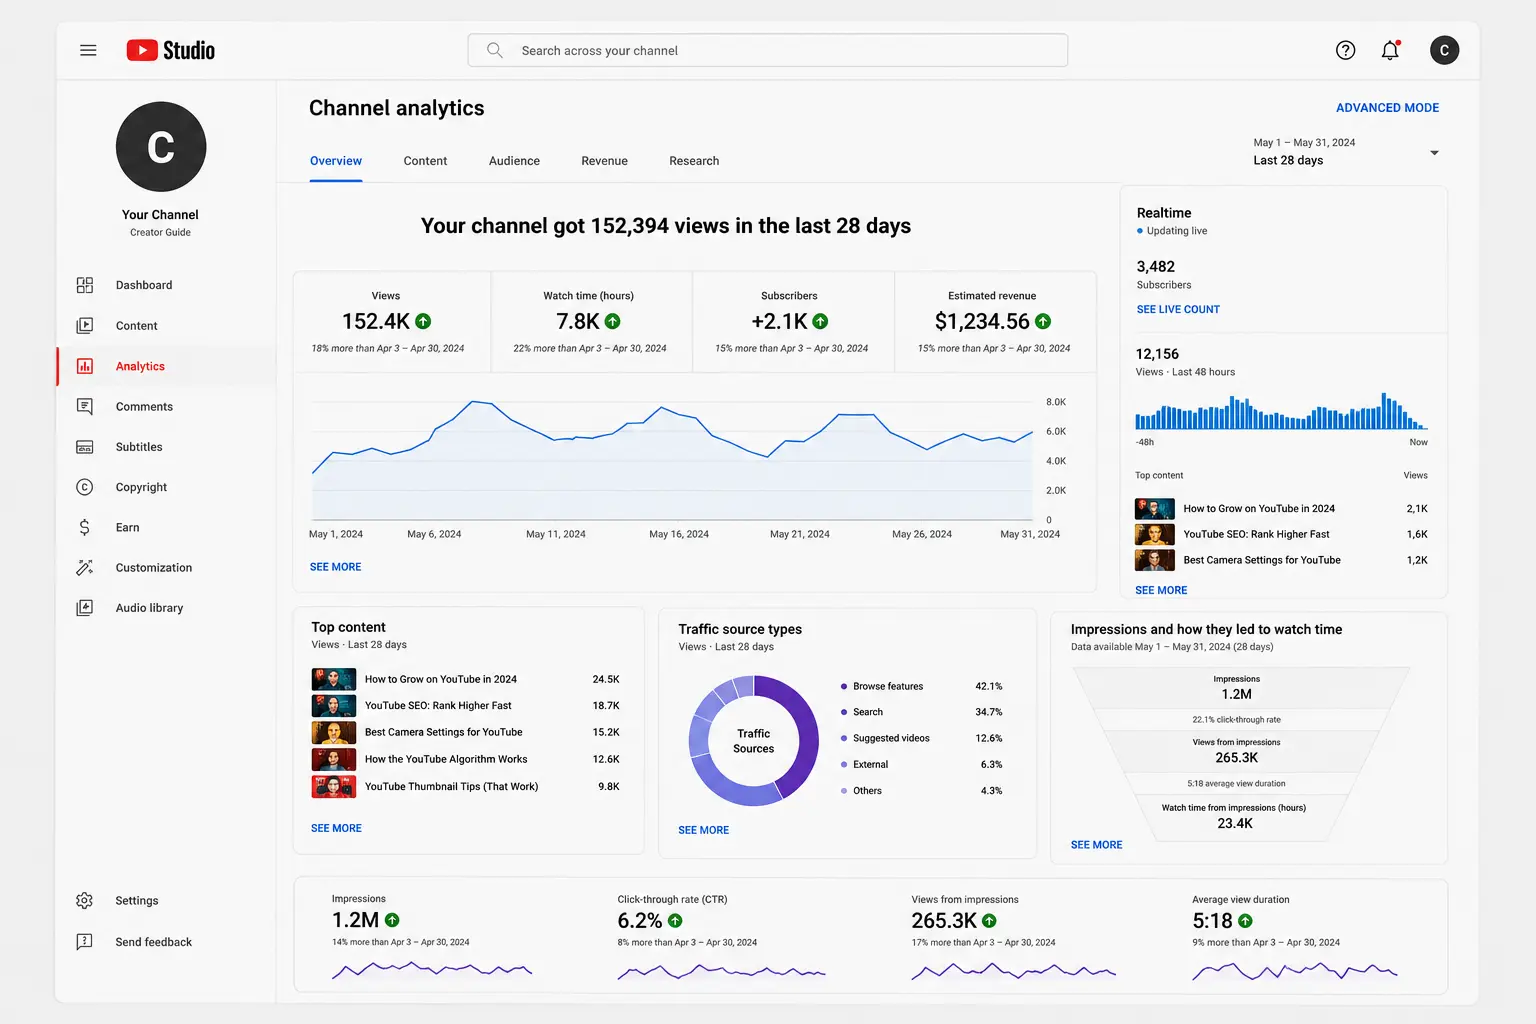Viewport: 1536px width, 1024px height.
Task: Switch to the Revenue tab
Action: [x=604, y=161]
